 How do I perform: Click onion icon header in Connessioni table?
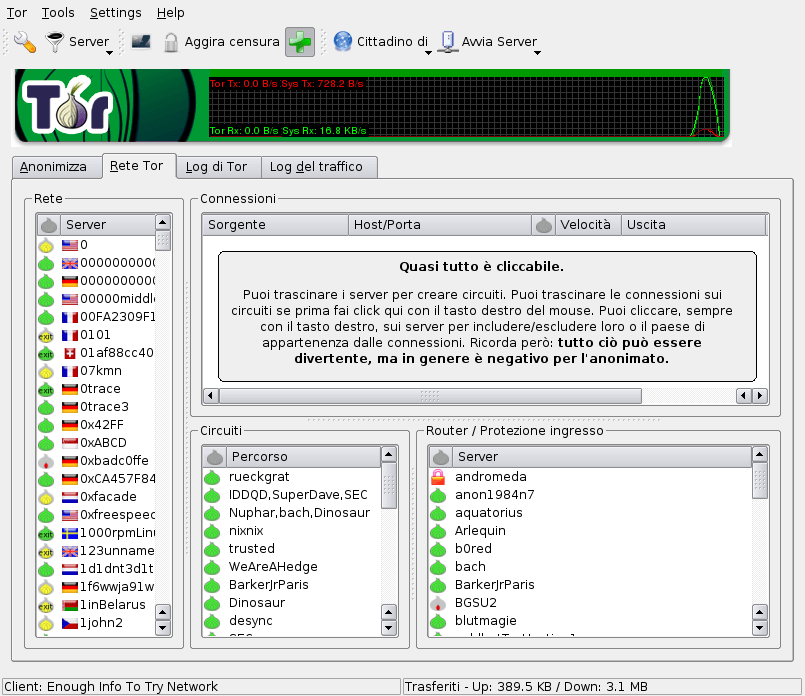pyautogui.click(x=544, y=225)
